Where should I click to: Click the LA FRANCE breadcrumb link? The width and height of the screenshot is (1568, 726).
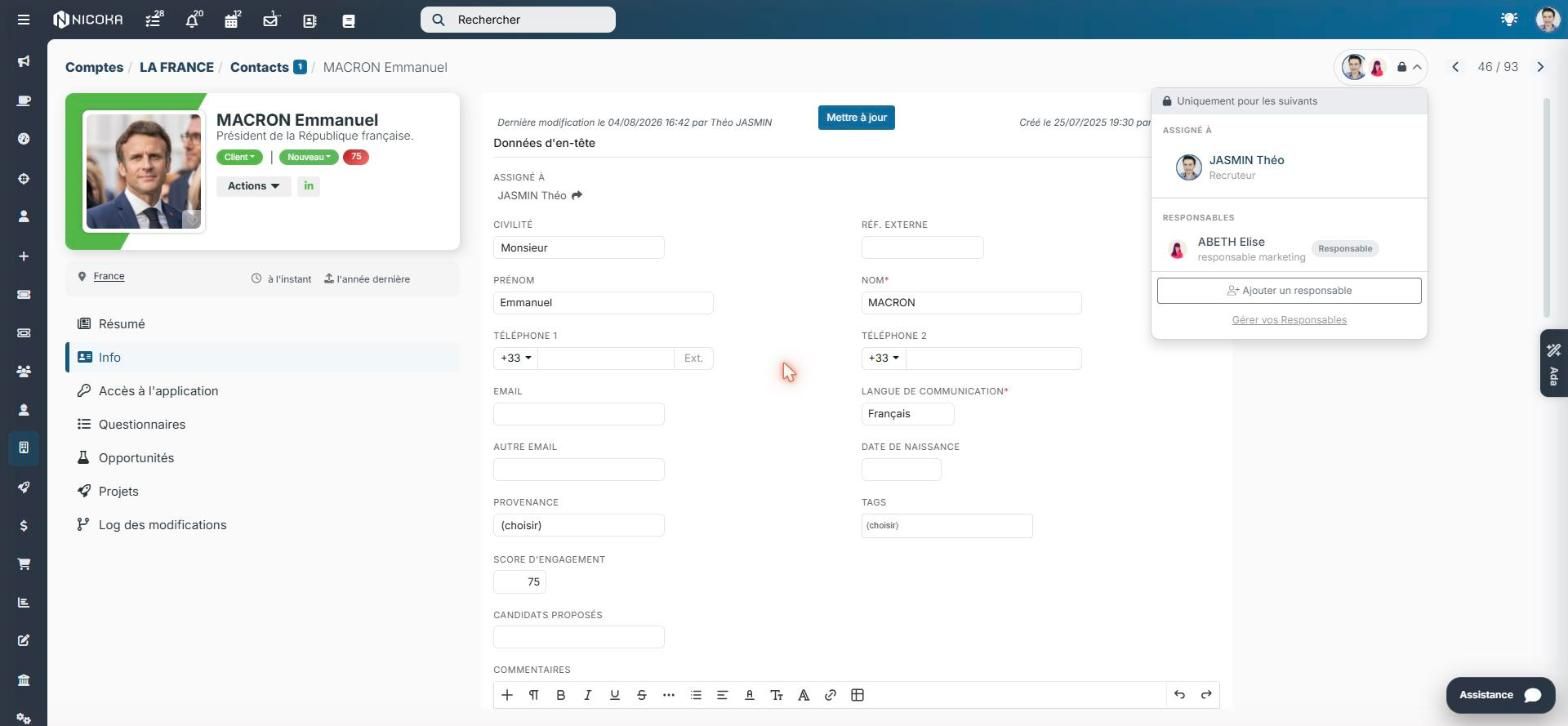click(x=176, y=67)
